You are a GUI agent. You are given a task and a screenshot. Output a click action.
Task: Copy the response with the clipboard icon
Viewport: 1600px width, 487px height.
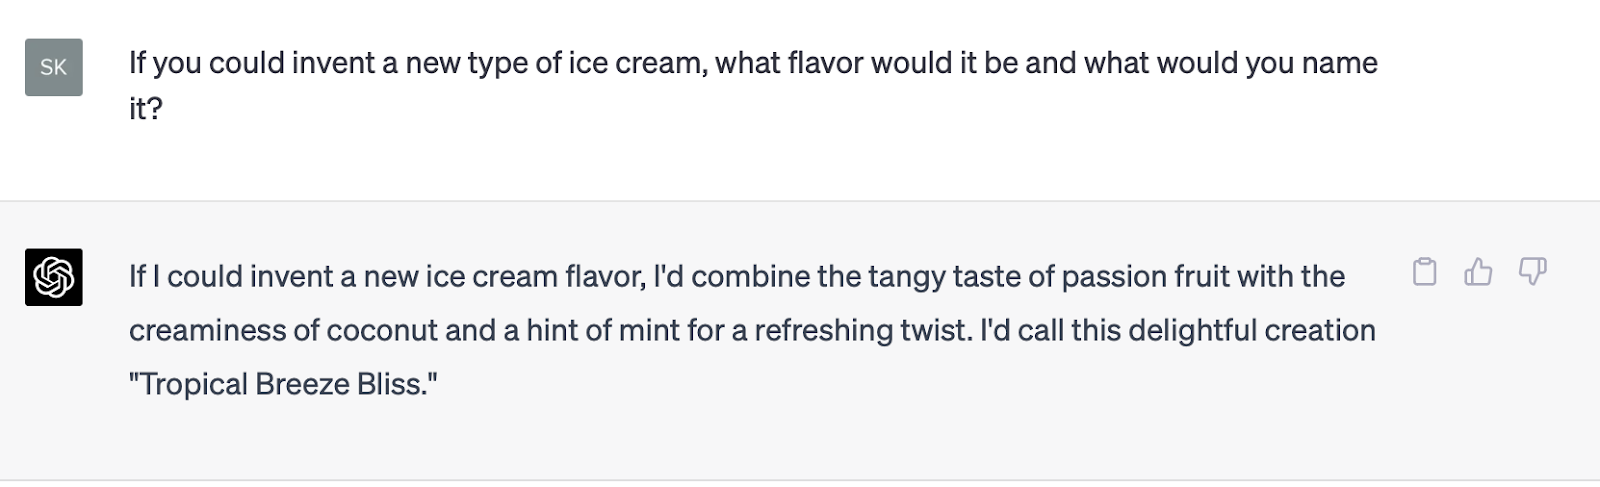[x=1424, y=272]
